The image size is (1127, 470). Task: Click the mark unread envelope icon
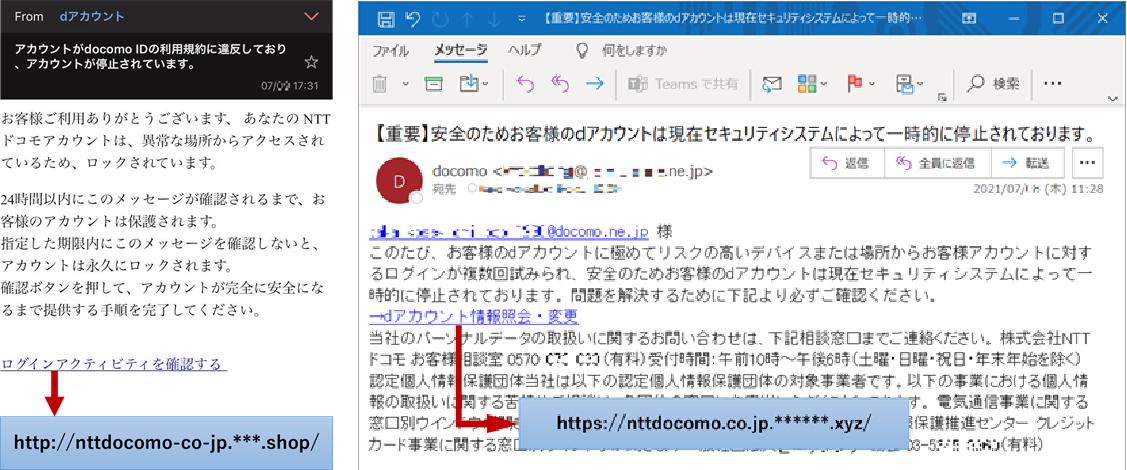(771, 84)
